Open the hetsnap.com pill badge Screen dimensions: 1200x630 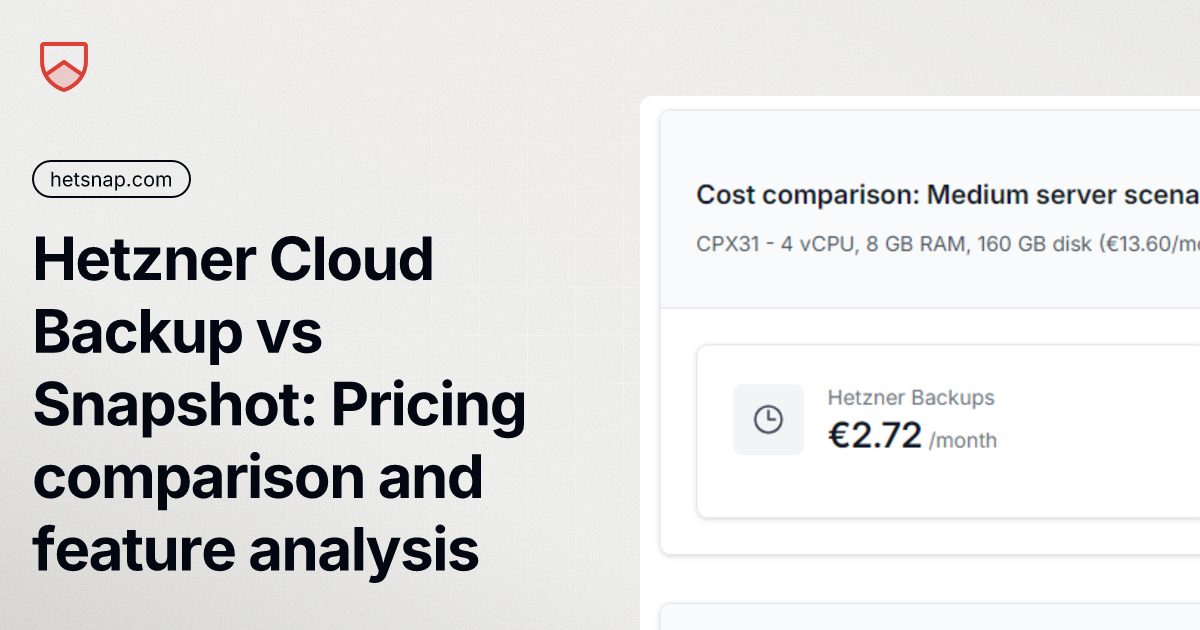click(x=111, y=179)
